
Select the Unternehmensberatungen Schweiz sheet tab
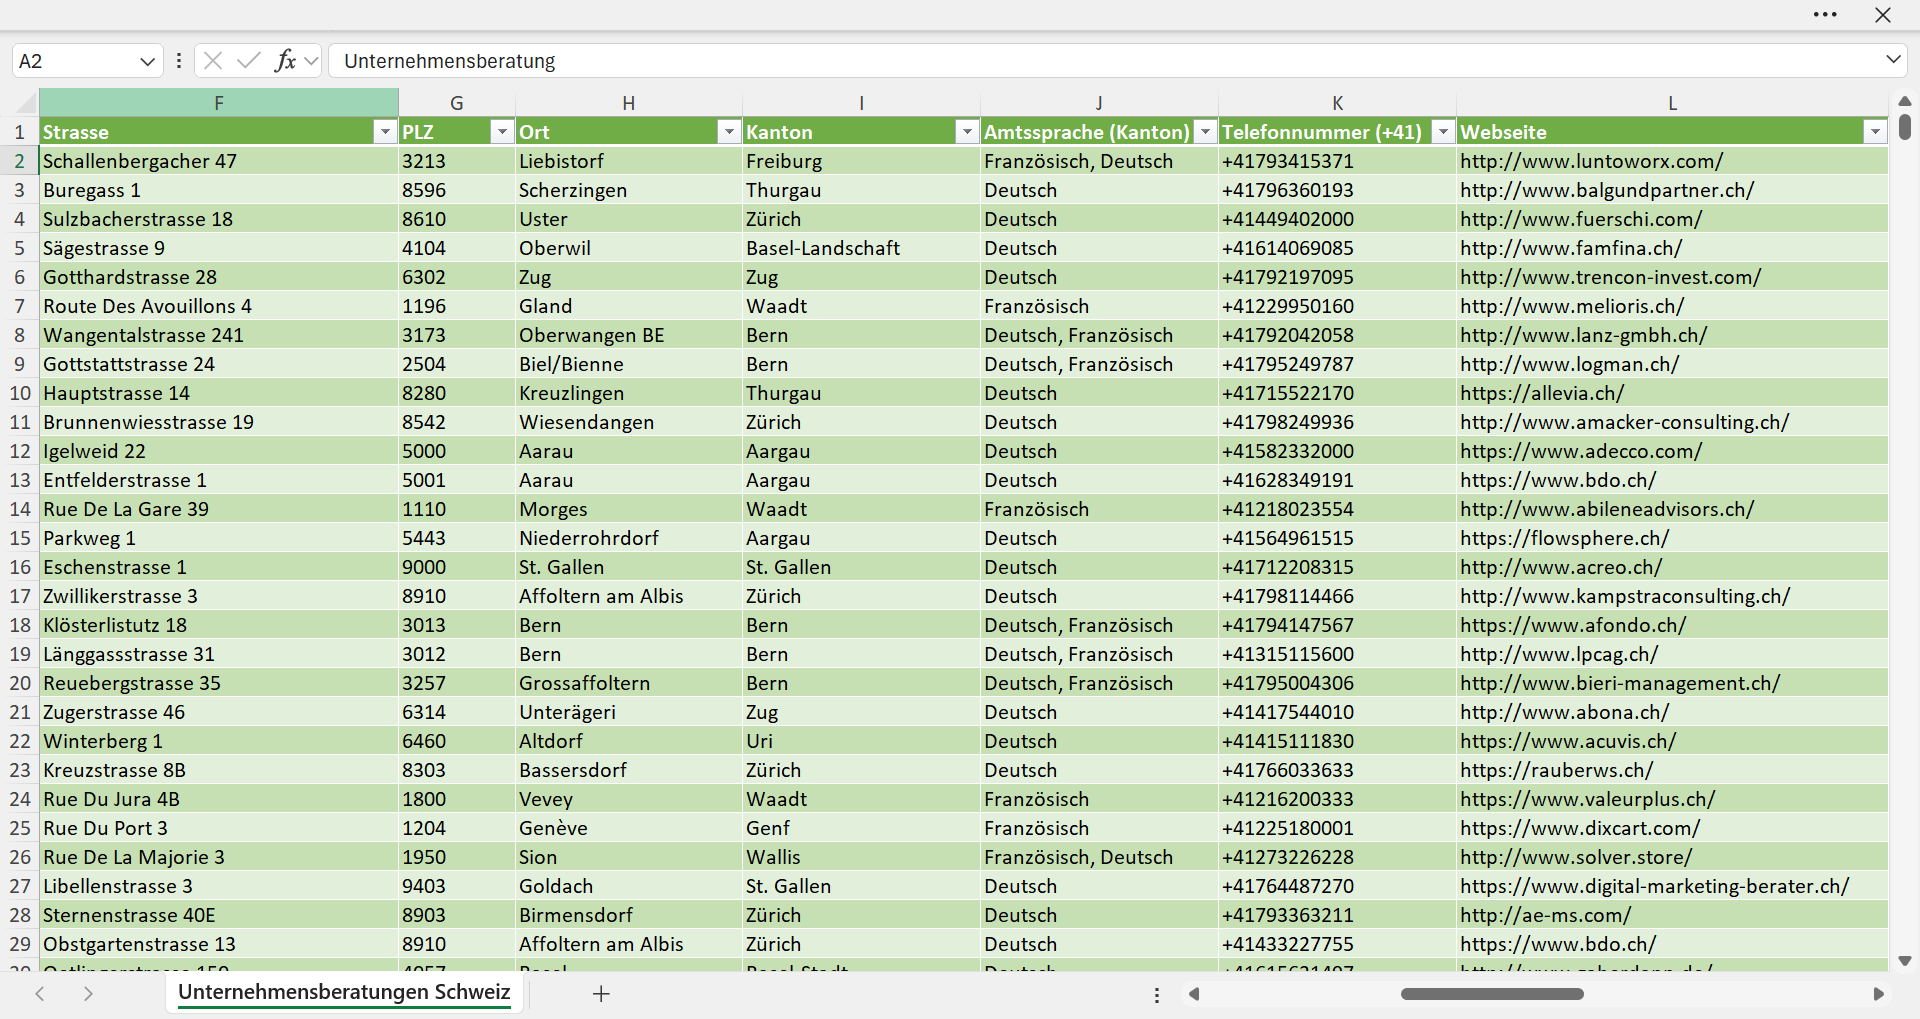(344, 992)
